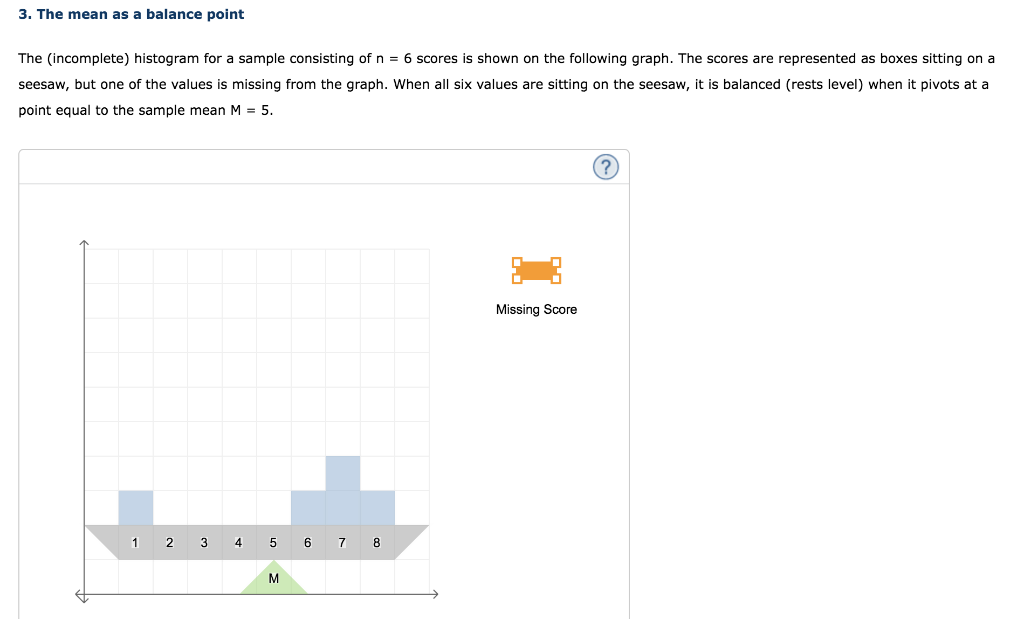
Task: Click the Missing Score label text
Action: (536, 309)
